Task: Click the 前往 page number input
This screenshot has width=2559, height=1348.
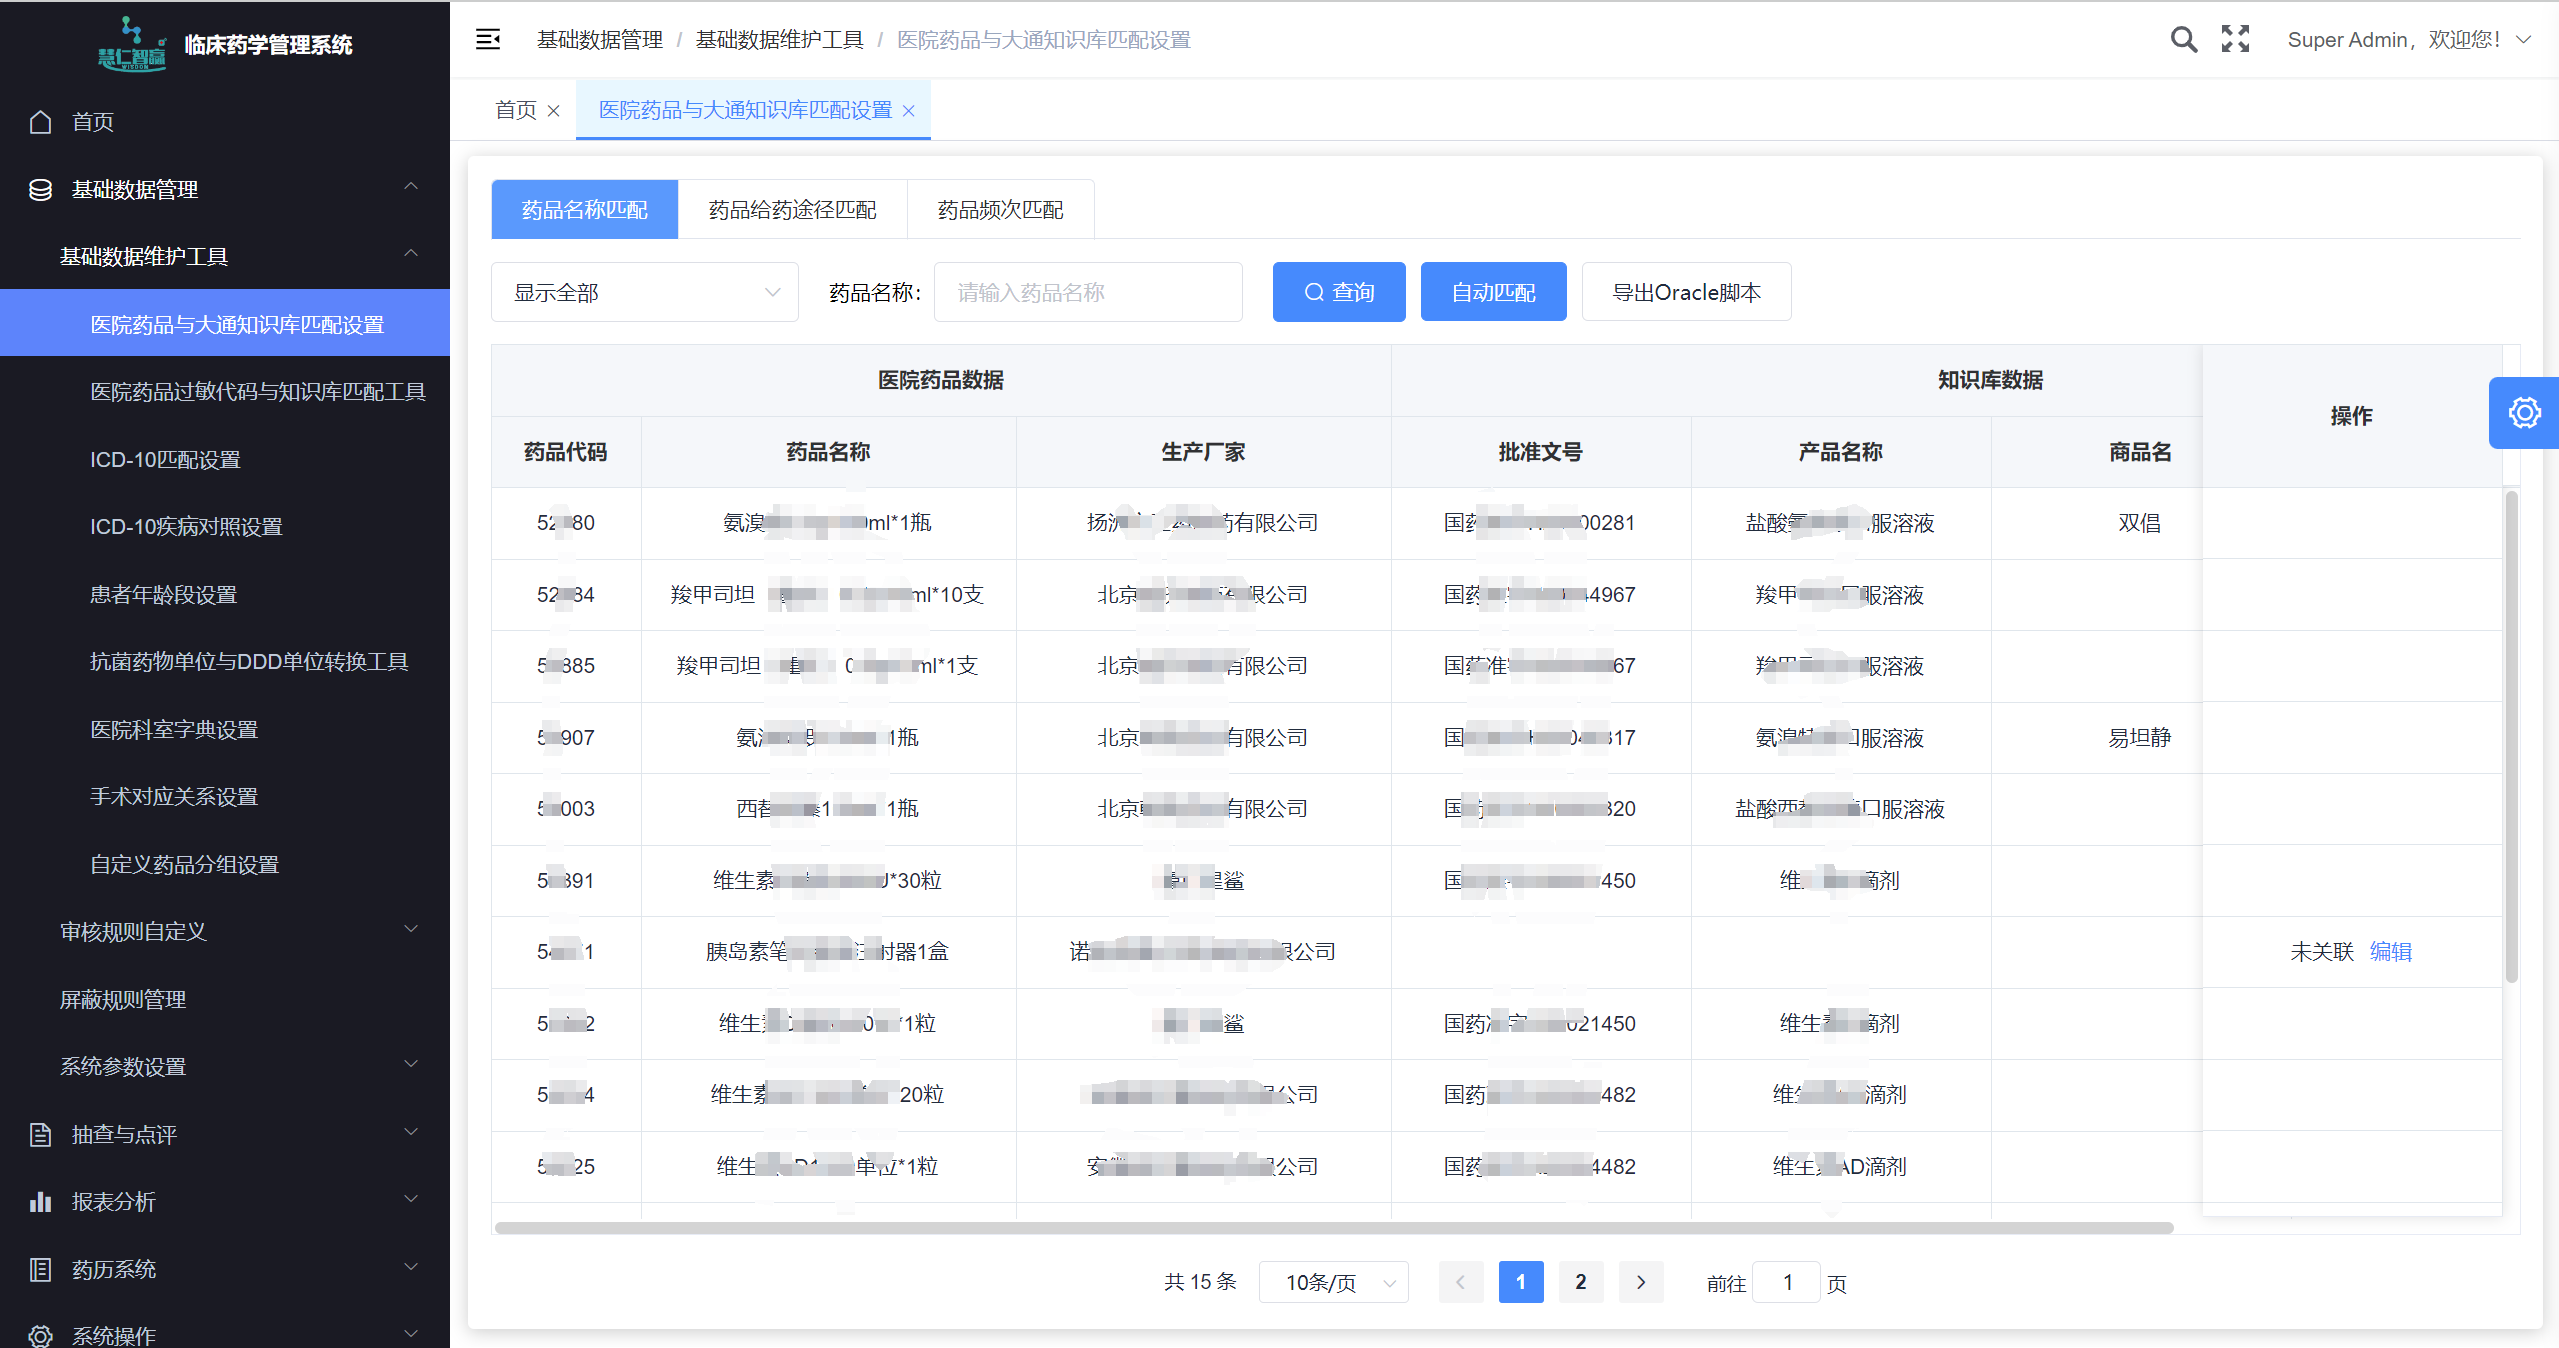Action: pyautogui.click(x=1787, y=1282)
